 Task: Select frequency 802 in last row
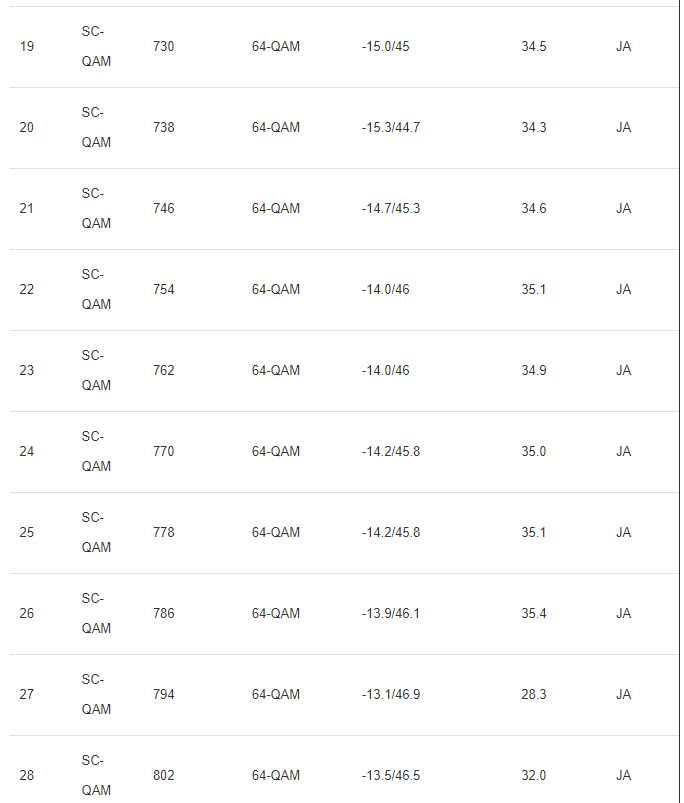[x=163, y=776]
